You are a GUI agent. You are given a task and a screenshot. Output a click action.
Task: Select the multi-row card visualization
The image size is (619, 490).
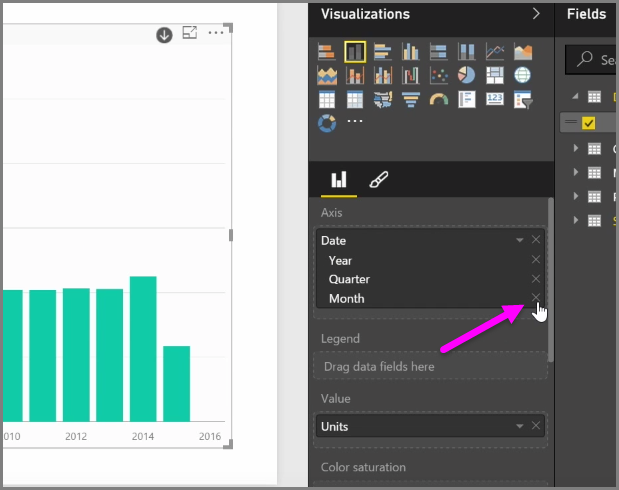click(466, 99)
